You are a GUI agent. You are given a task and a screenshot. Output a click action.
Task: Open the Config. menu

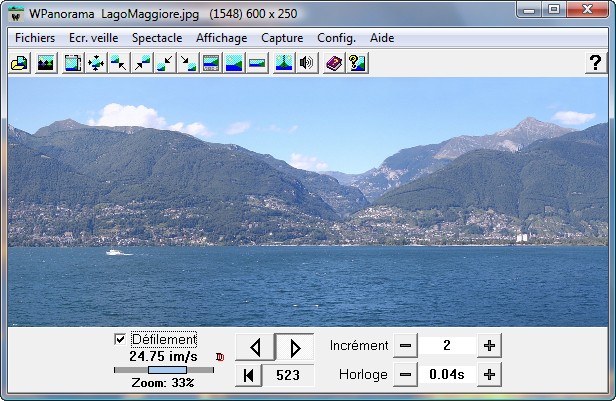[x=336, y=38]
